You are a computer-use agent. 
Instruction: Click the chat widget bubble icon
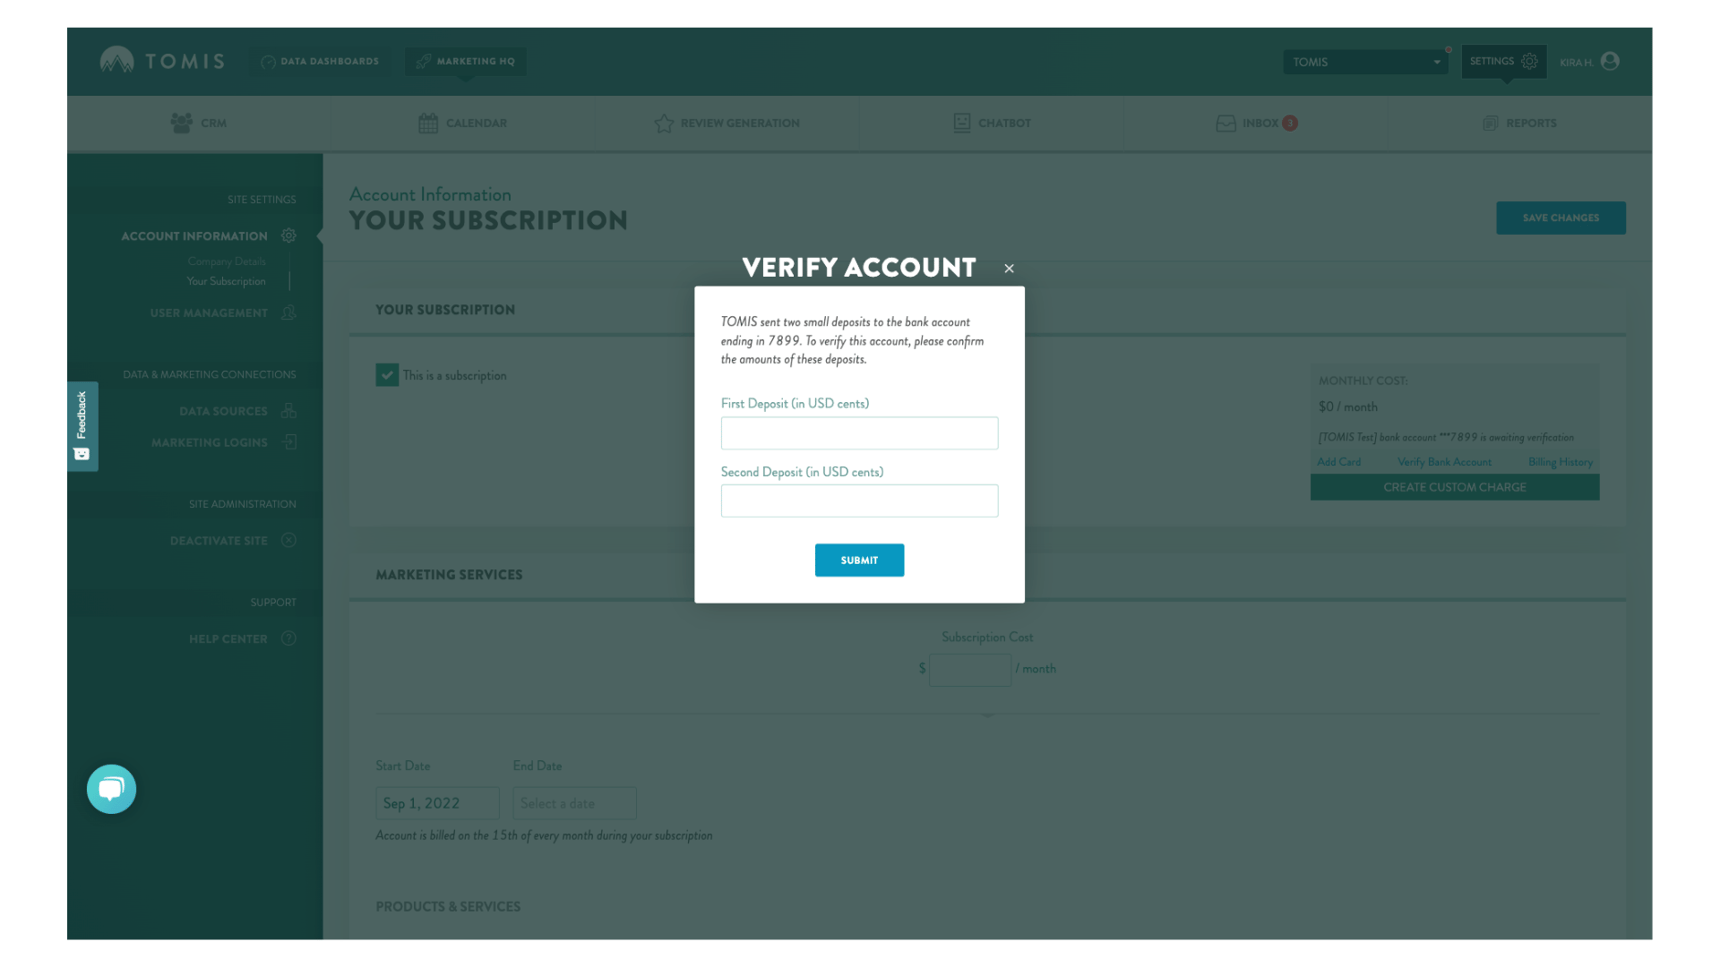point(111,789)
